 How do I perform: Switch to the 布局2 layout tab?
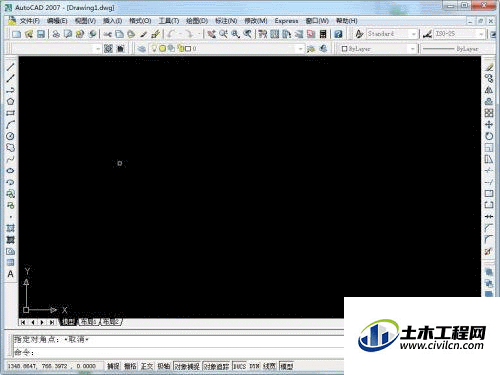(x=111, y=322)
